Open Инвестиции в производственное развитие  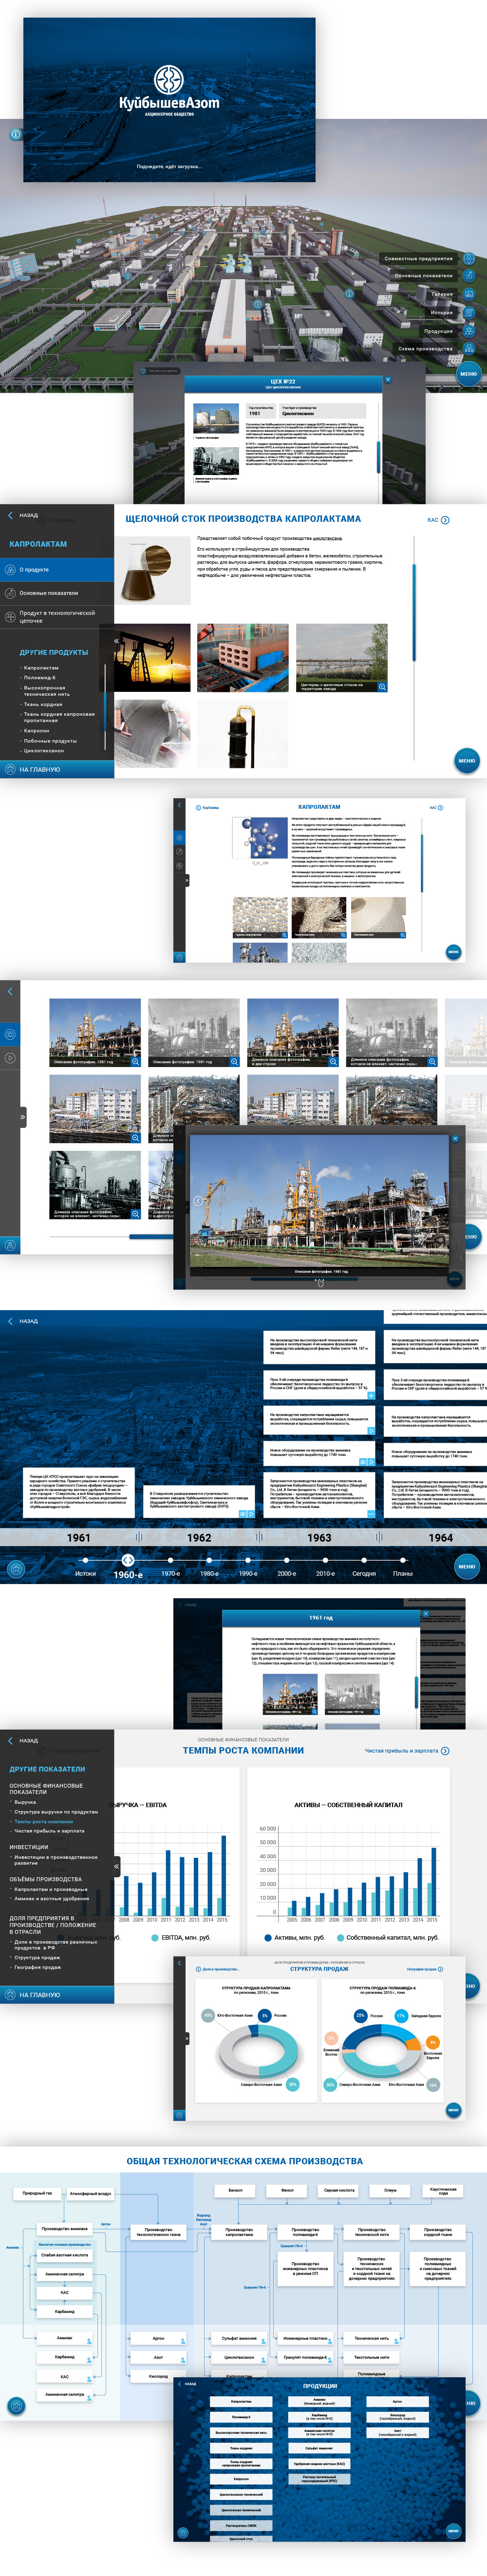click(55, 1860)
